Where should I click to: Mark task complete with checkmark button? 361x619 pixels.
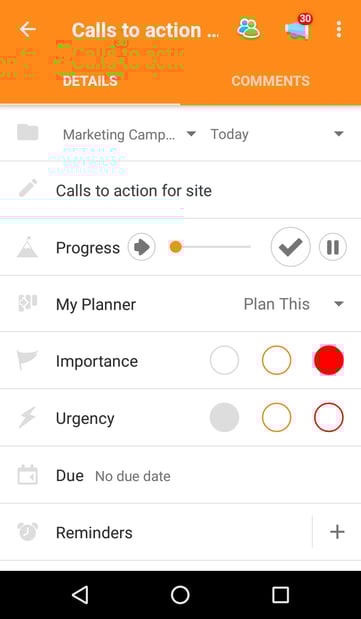click(x=291, y=247)
